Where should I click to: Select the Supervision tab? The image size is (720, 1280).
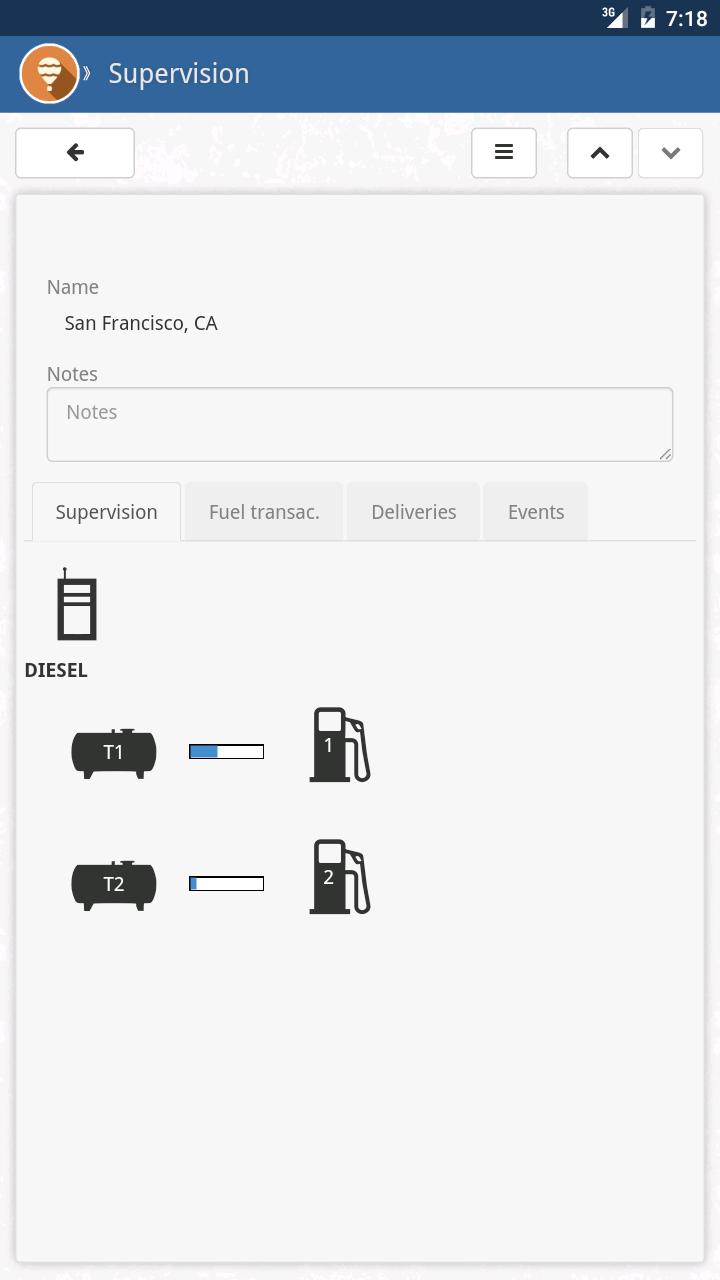(x=106, y=512)
